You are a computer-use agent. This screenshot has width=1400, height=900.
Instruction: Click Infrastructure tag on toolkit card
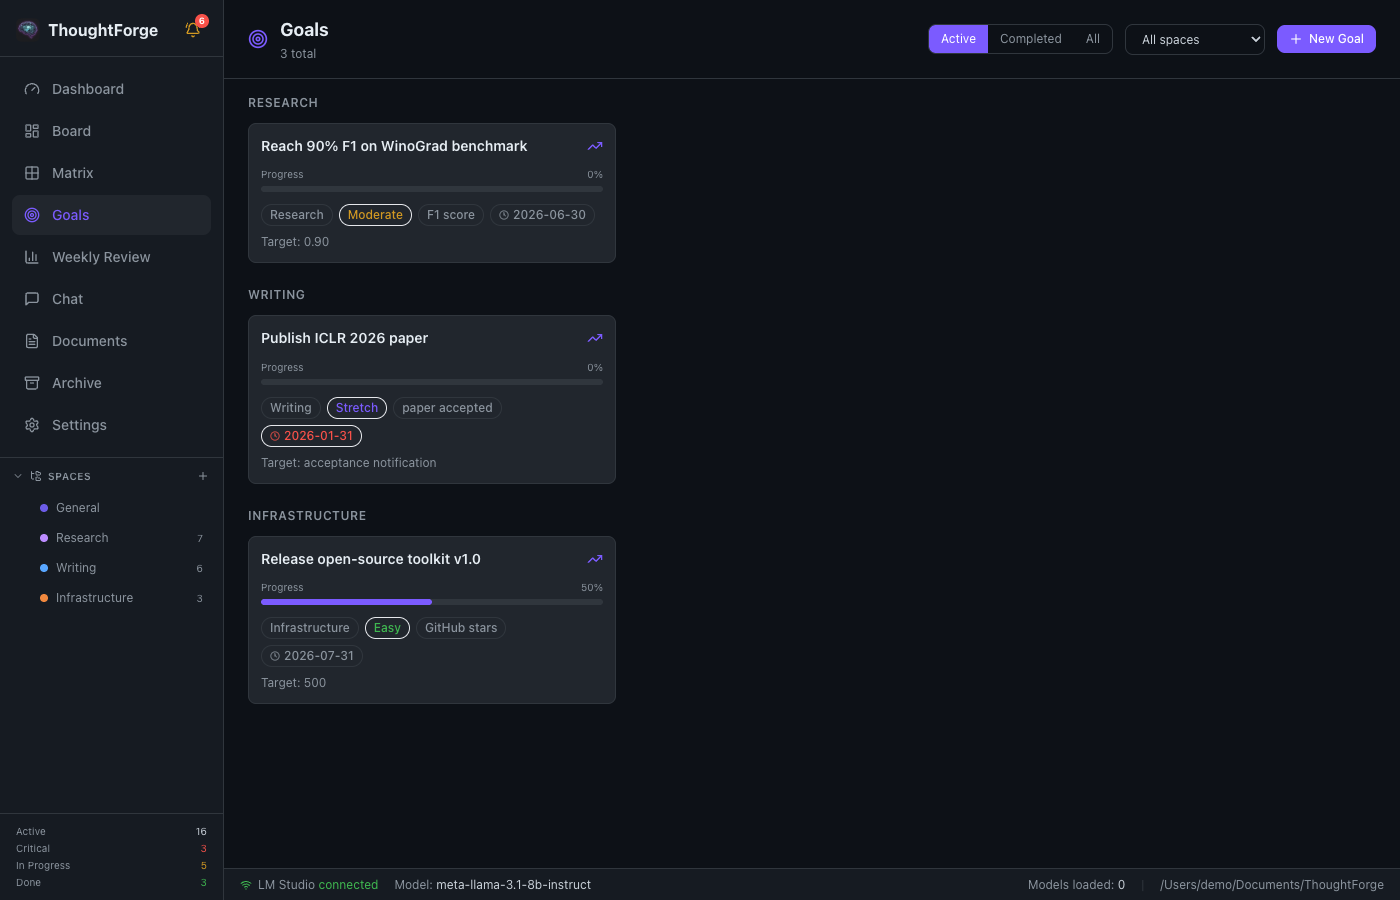(310, 628)
